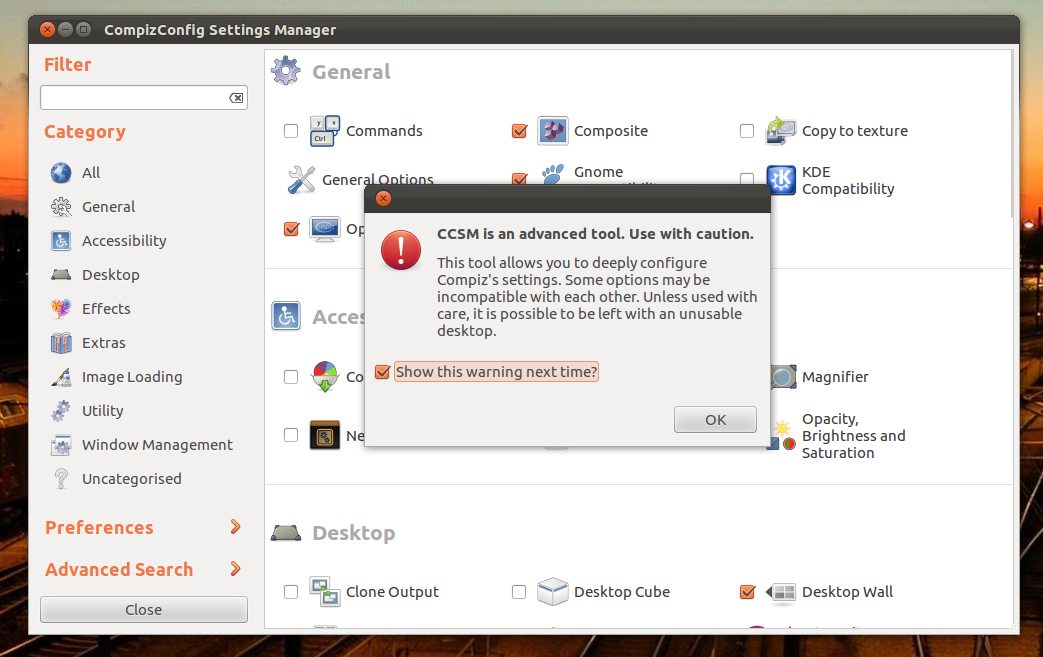Open the Composite plugin icon
This screenshot has height=657, width=1043.
553,131
